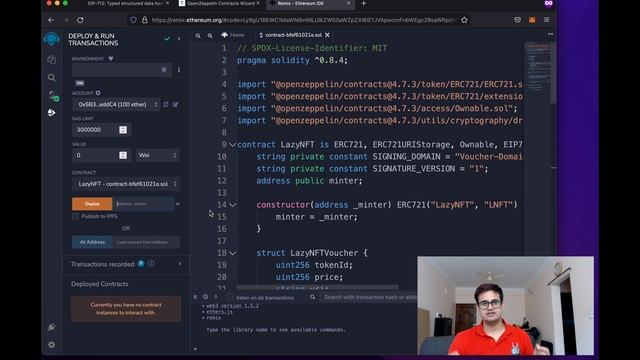This screenshot has height=360, width=640.
Task: Click the Value stepper arrows
Action: (x=123, y=155)
